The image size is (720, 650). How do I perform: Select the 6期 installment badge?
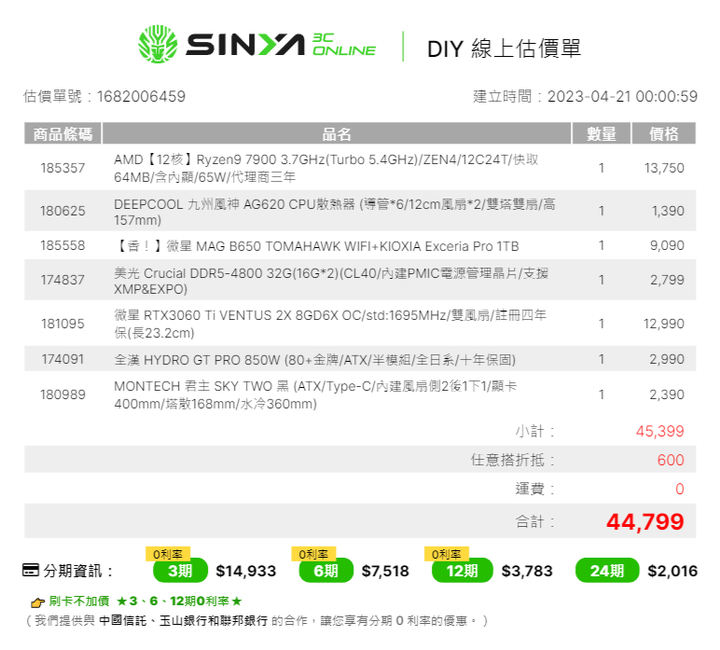[326, 571]
